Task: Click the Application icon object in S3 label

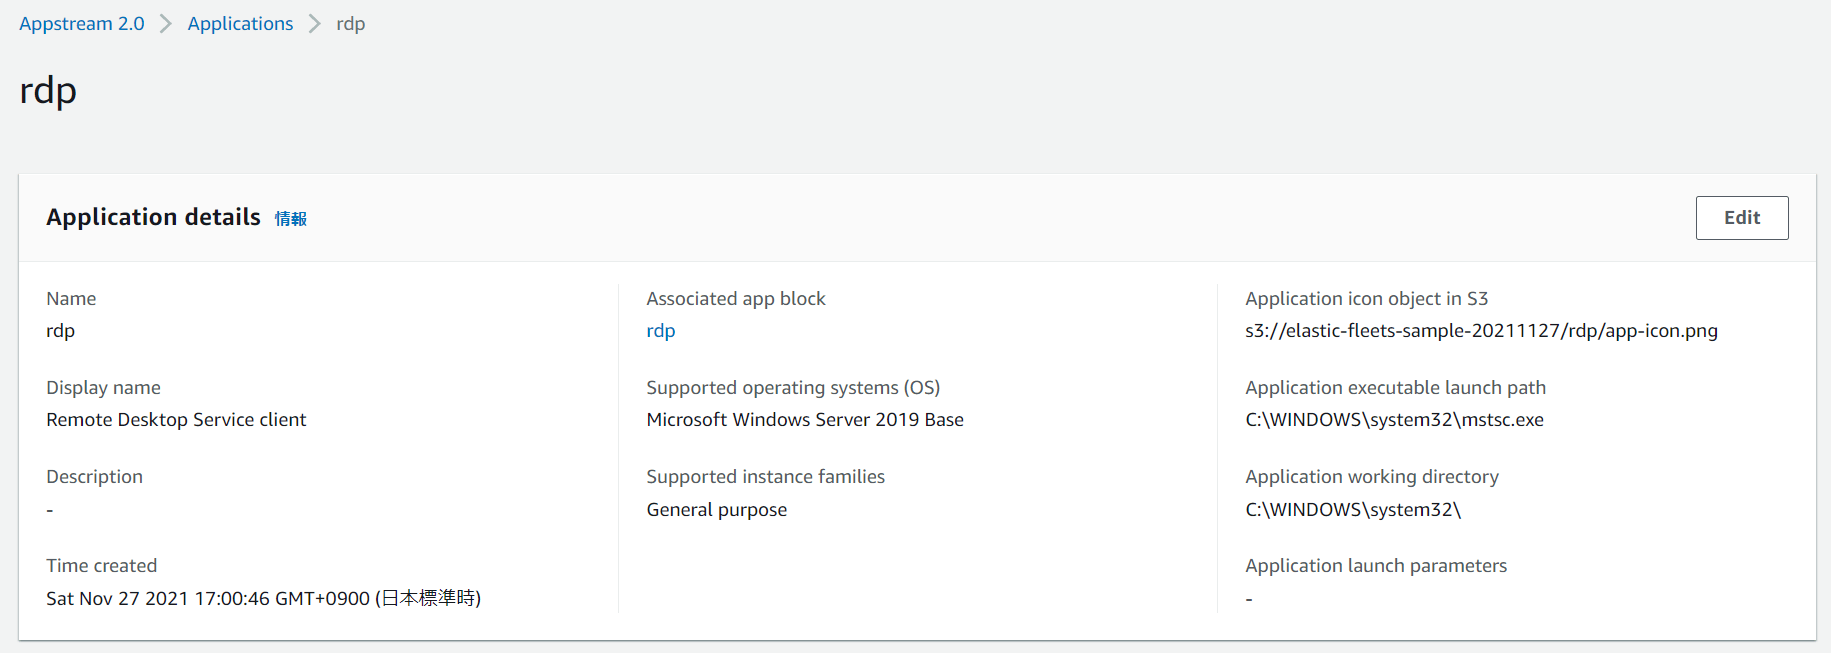Action: pos(1366,299)
